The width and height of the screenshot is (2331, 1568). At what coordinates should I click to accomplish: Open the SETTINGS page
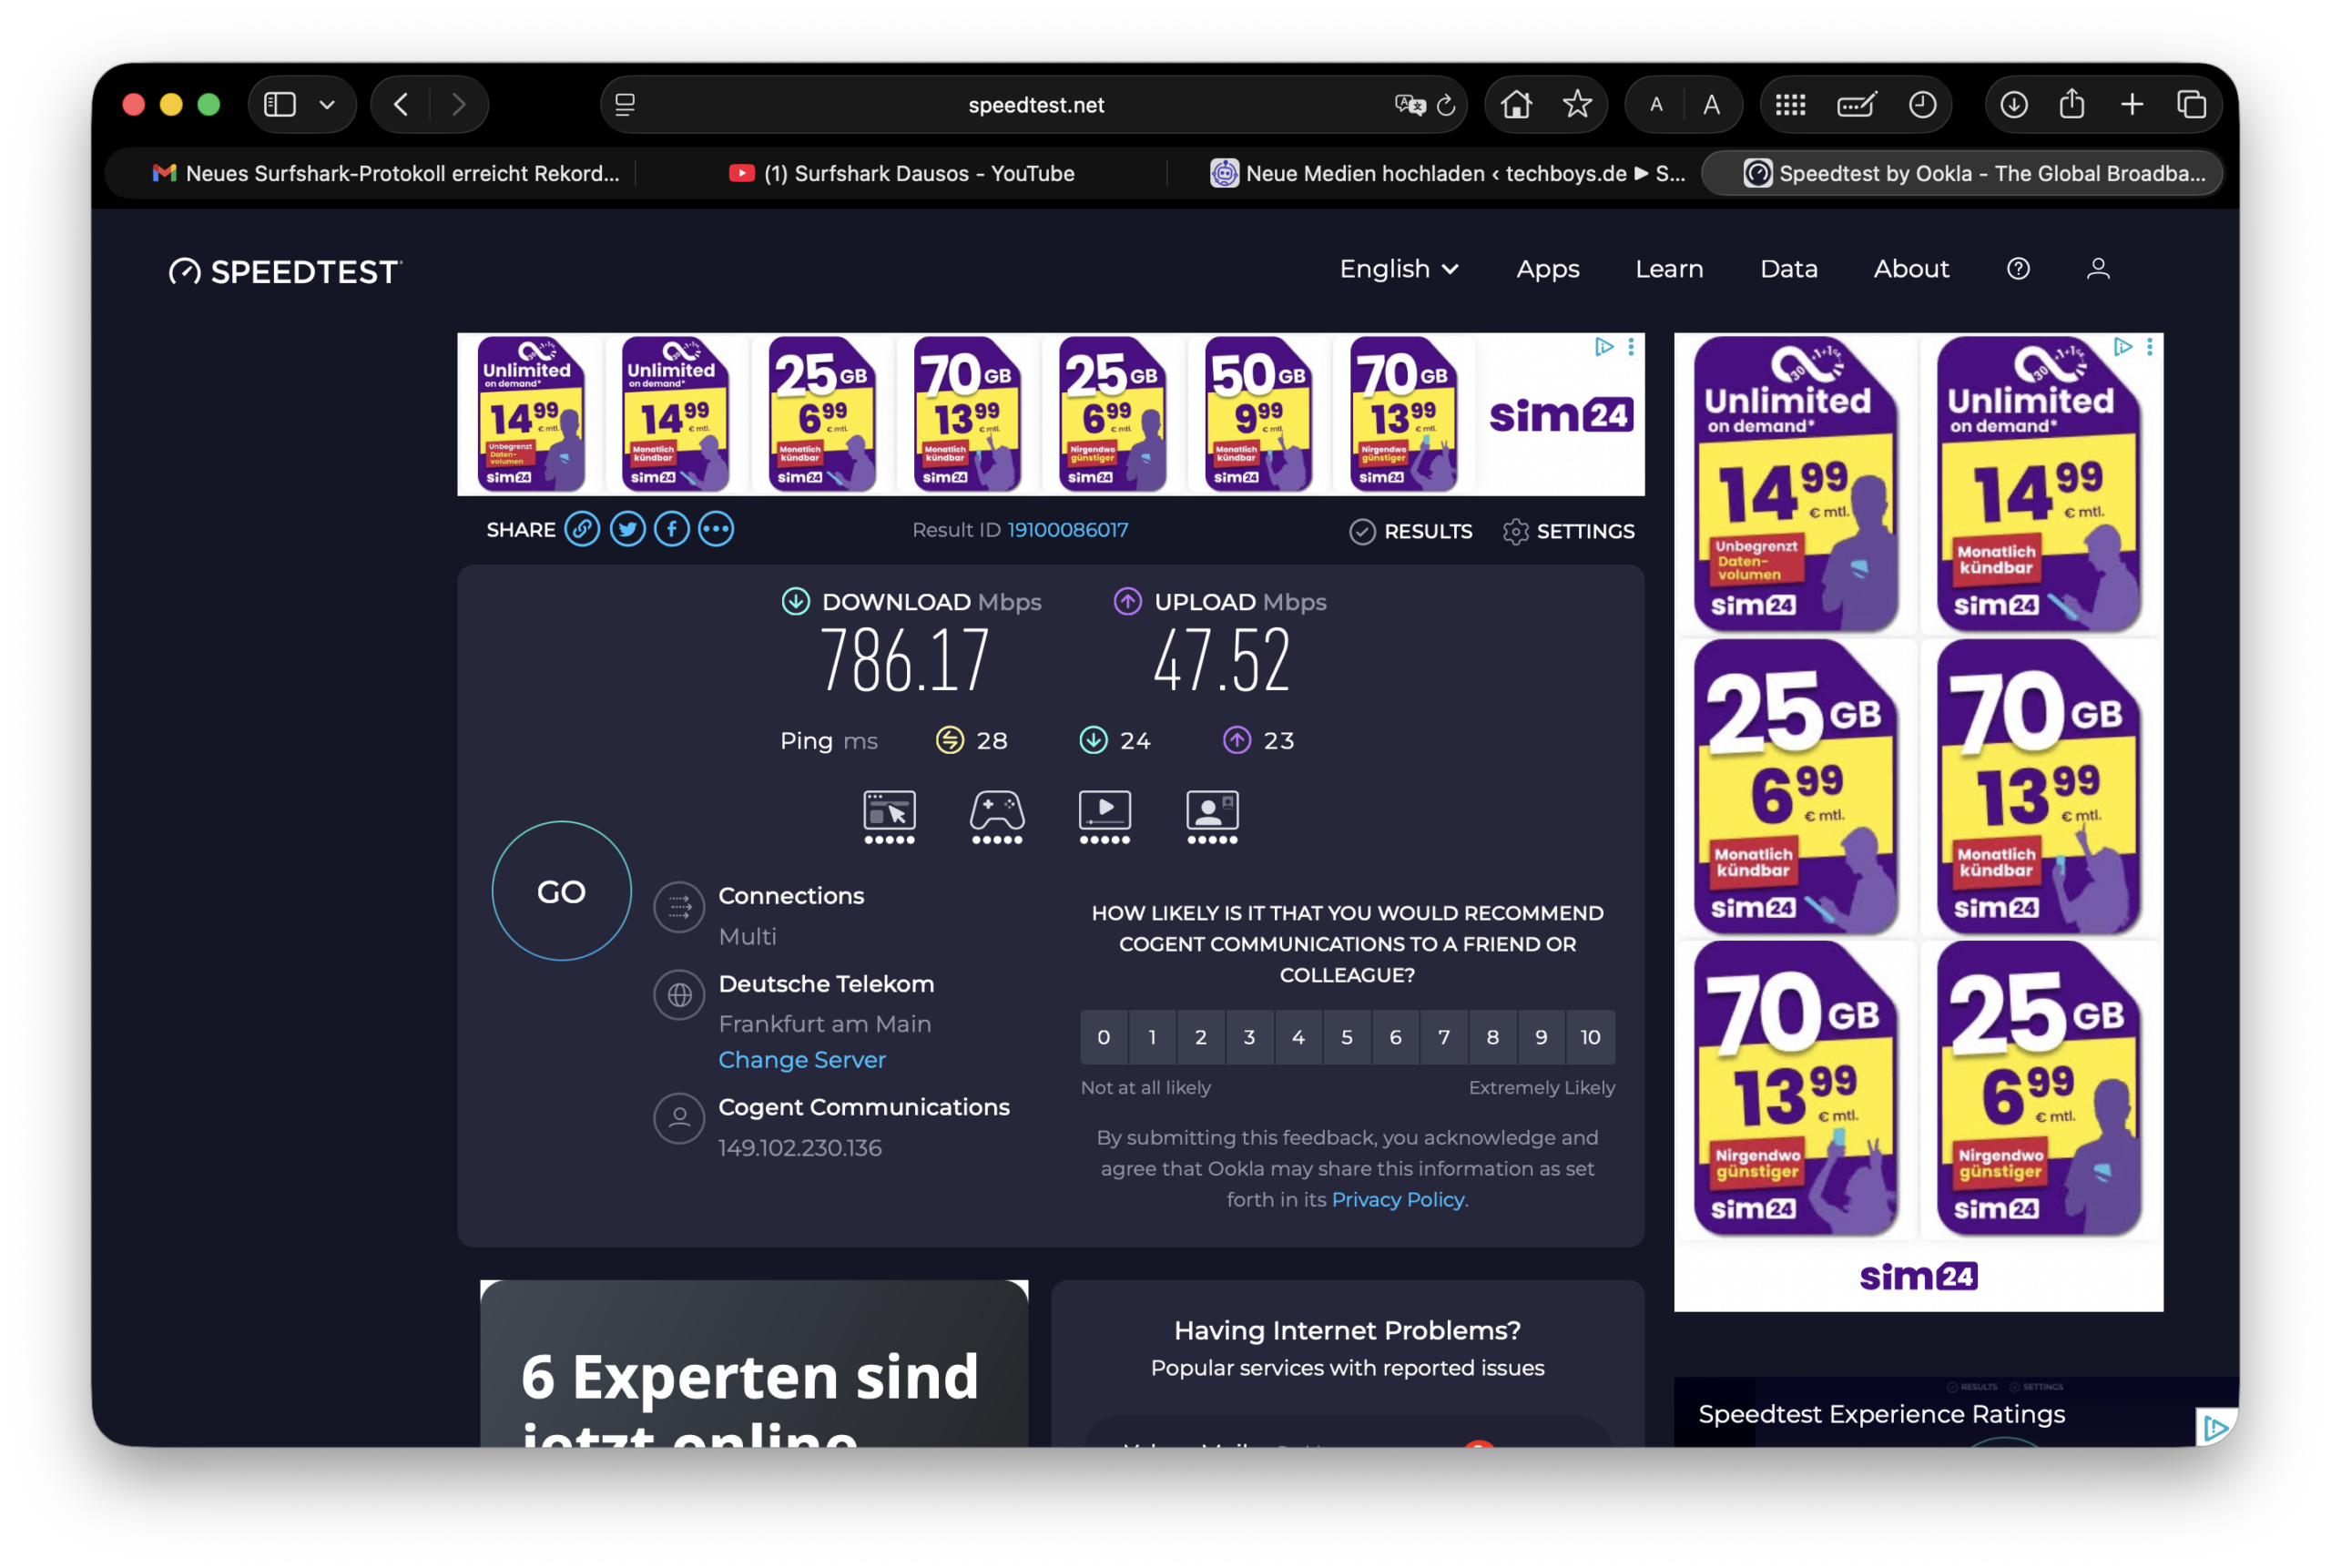[1568, 531]
